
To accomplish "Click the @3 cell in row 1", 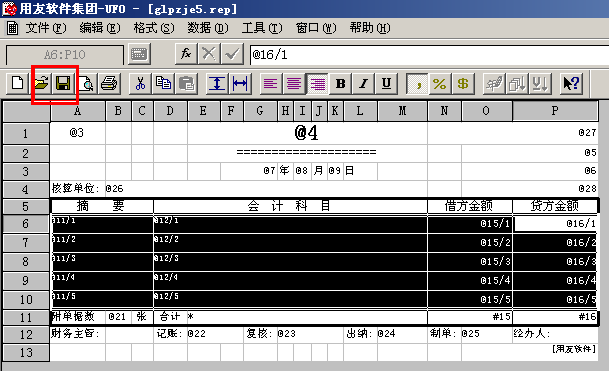I will tap(78, 133).
